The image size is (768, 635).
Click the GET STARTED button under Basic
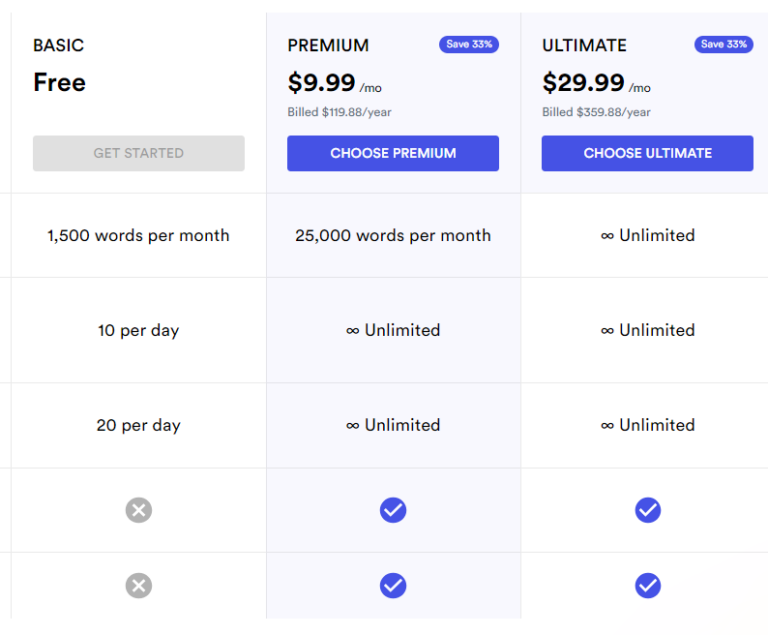[138, 153]
